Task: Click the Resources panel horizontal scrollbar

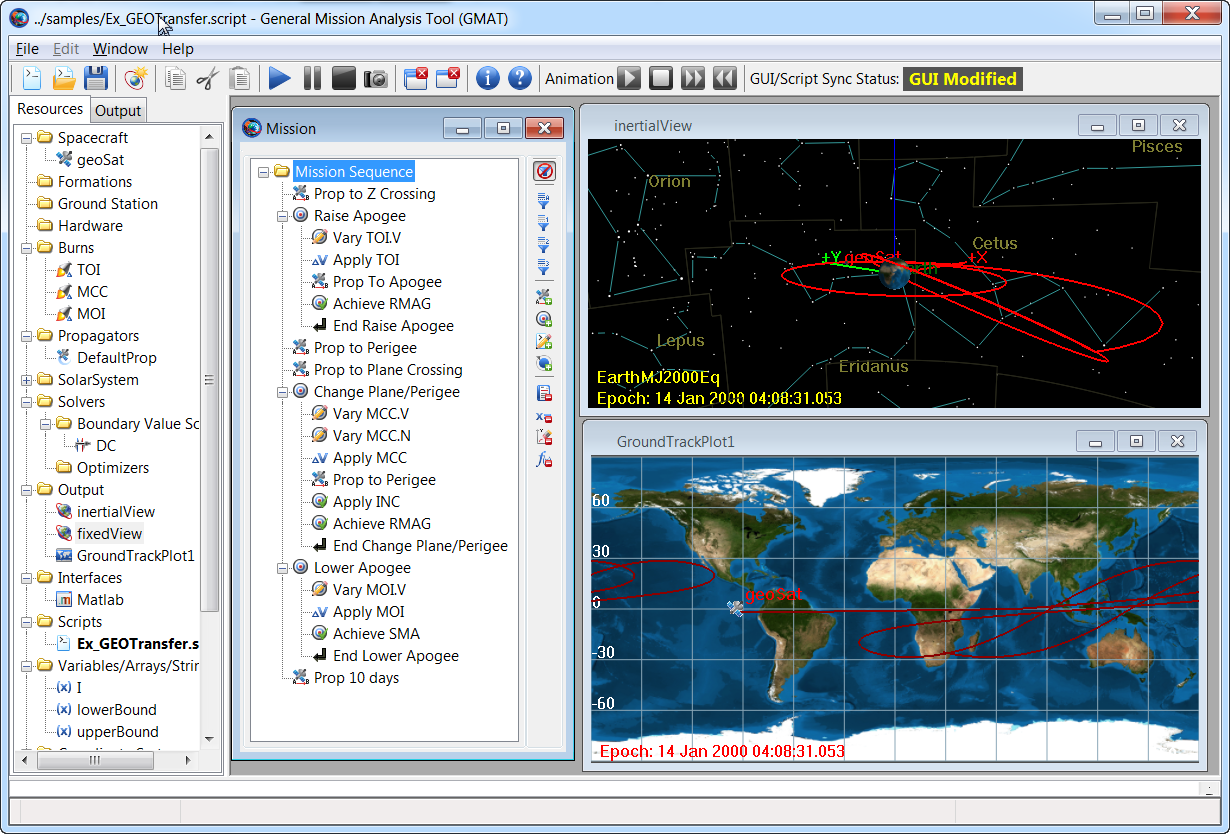Action: tap(96, 760)
